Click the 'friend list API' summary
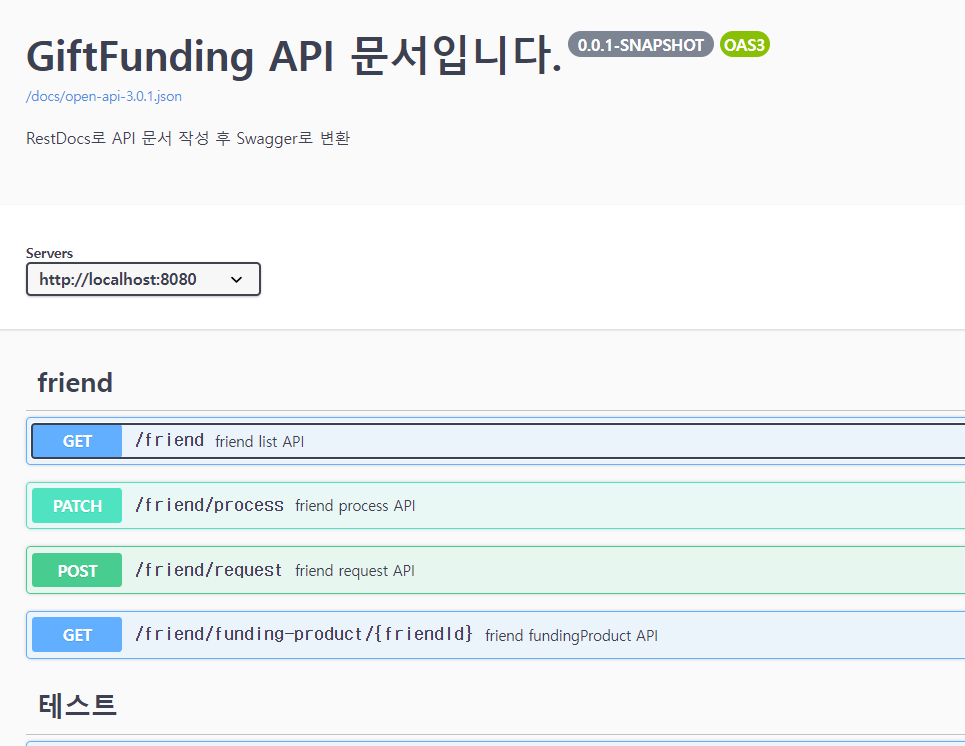Viewport: 965px width, 746px height. pyautogui.click(x=260, y=441)
